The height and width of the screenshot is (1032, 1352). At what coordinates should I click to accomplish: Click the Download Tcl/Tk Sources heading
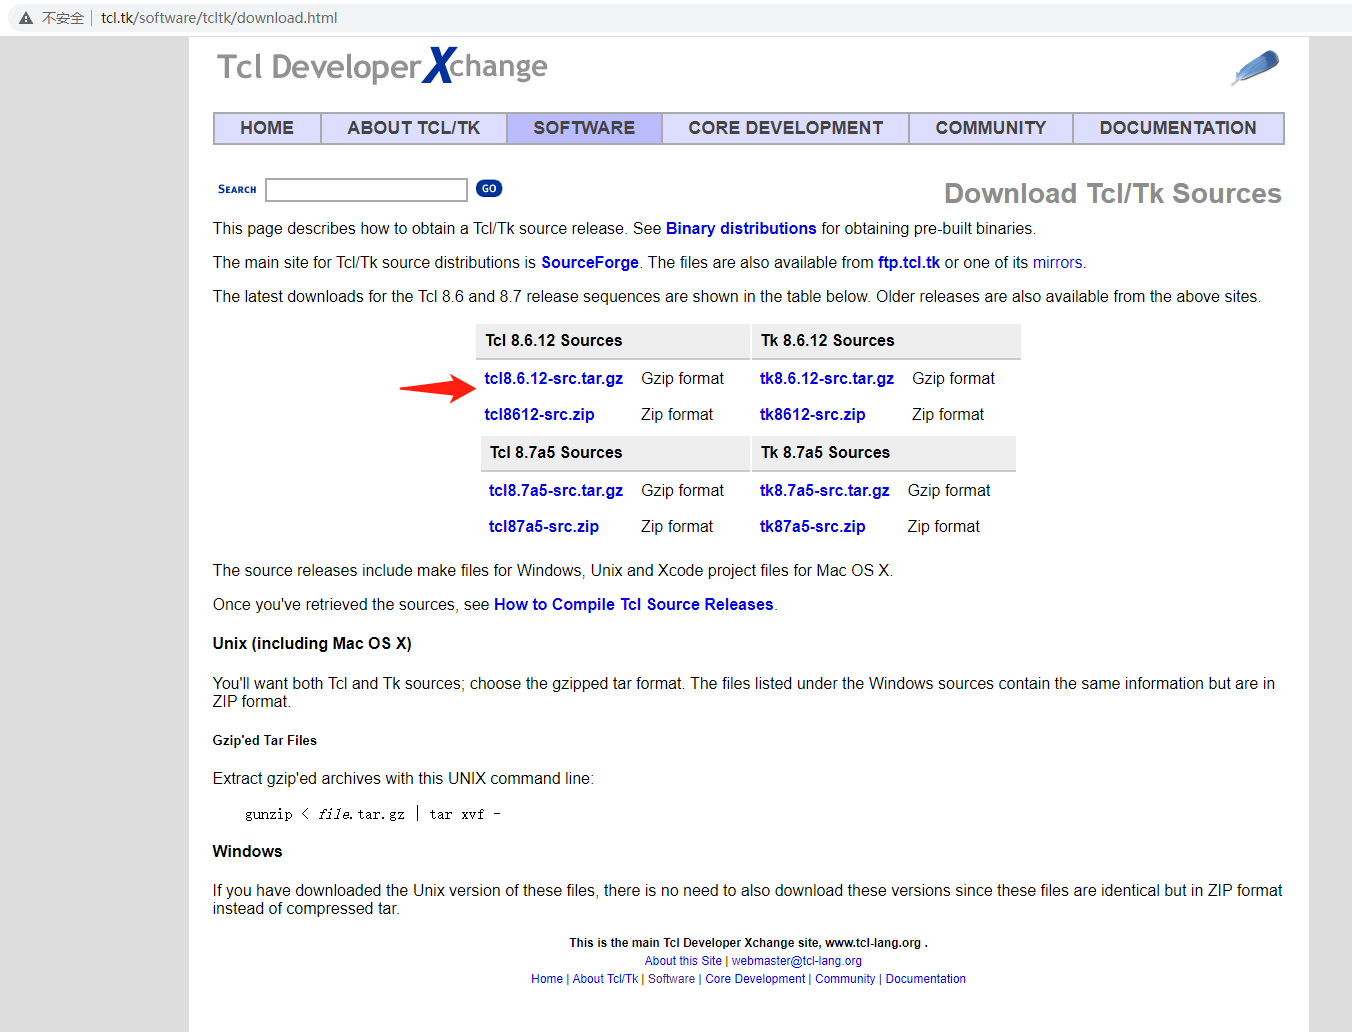tap(1113, 193)
